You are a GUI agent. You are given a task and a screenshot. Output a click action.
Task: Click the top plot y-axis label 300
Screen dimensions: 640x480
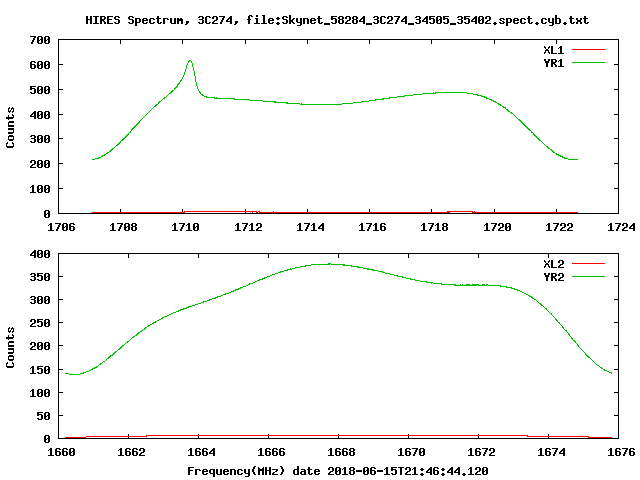[40, 140]
